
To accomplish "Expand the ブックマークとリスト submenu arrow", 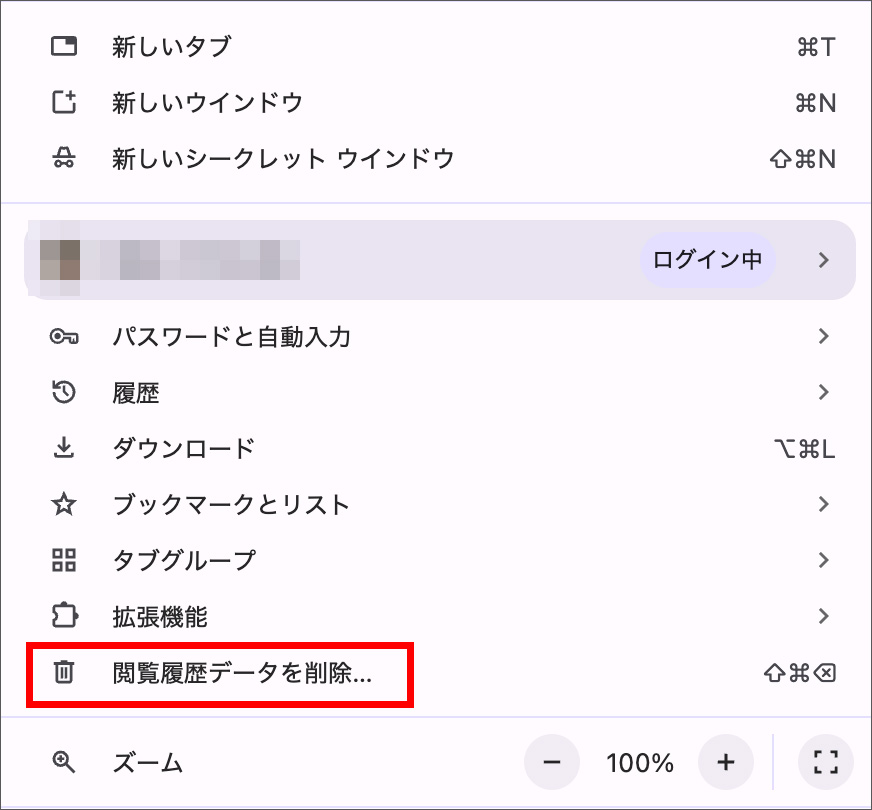I will [x=823, y=504].
